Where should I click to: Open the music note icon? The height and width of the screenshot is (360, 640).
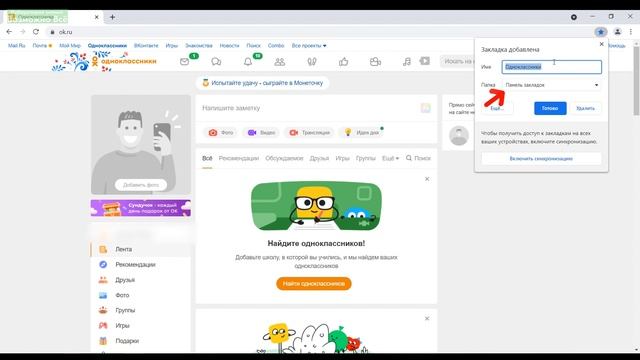tap(407, 62)
